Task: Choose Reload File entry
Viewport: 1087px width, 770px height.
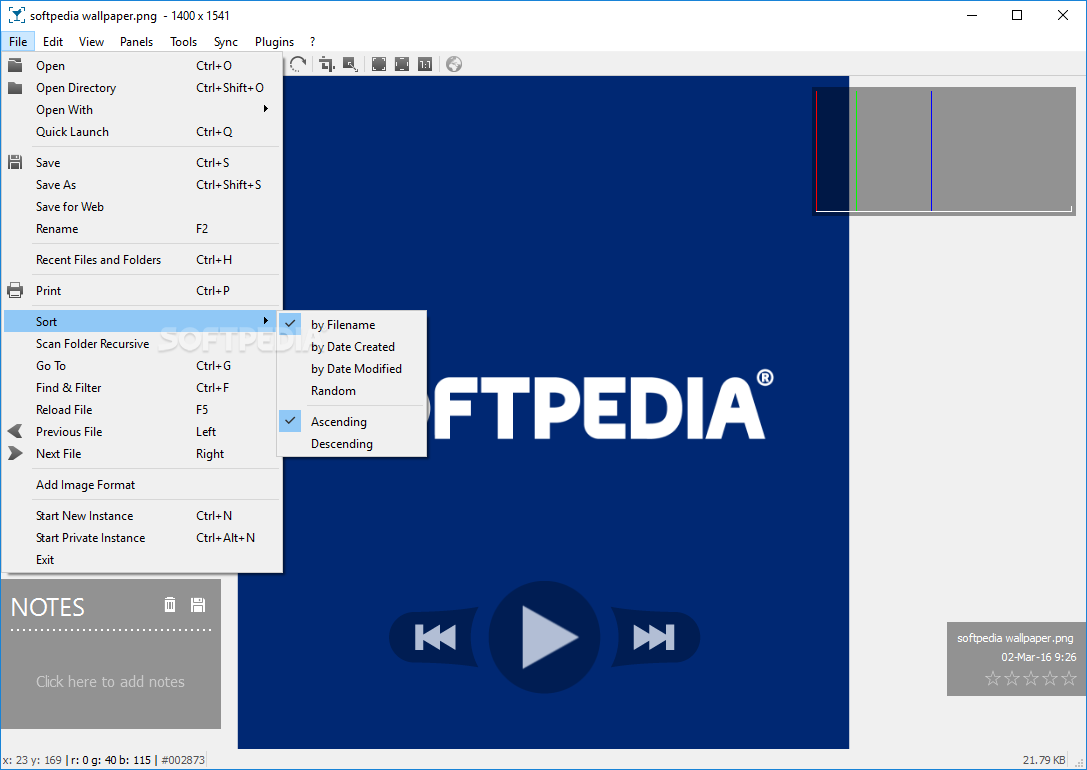Action: pyautogui.click(x=142, y=410)
